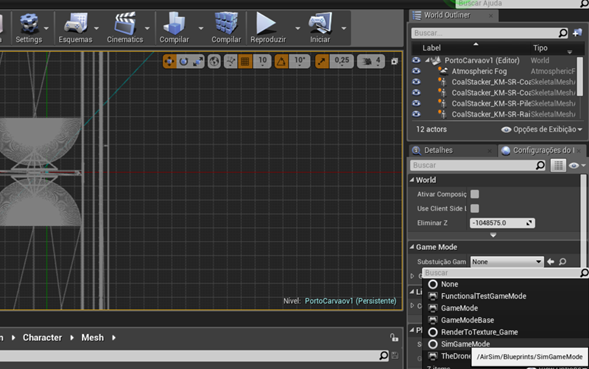Open Substituição GameMode combo box
The height and width of the screenshot is (369, 589).
pos(507,262)
